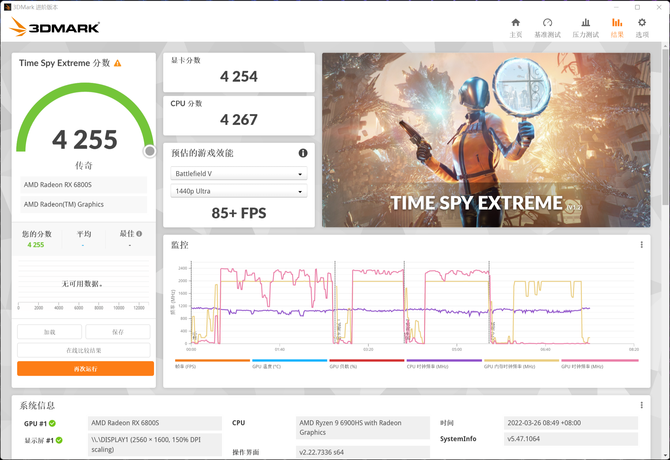Click the AMD Radeon(TM) Graphics label

[83, 204]
